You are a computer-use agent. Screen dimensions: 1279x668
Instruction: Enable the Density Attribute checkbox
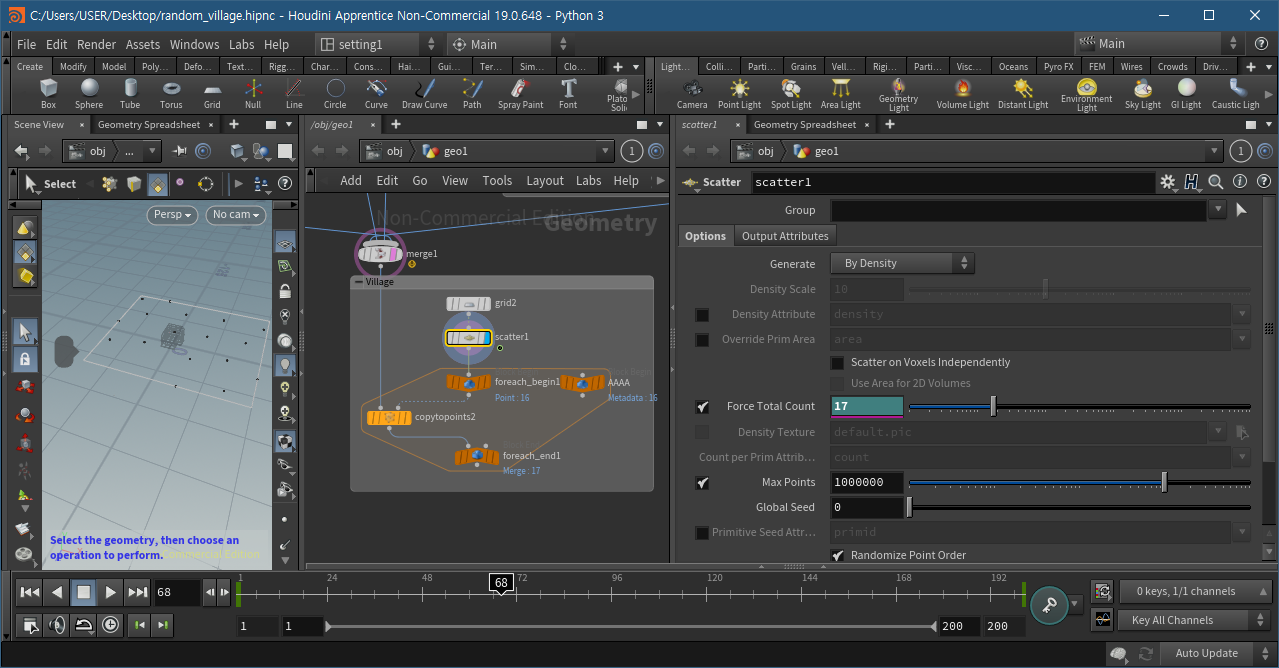tap(703, 314)
